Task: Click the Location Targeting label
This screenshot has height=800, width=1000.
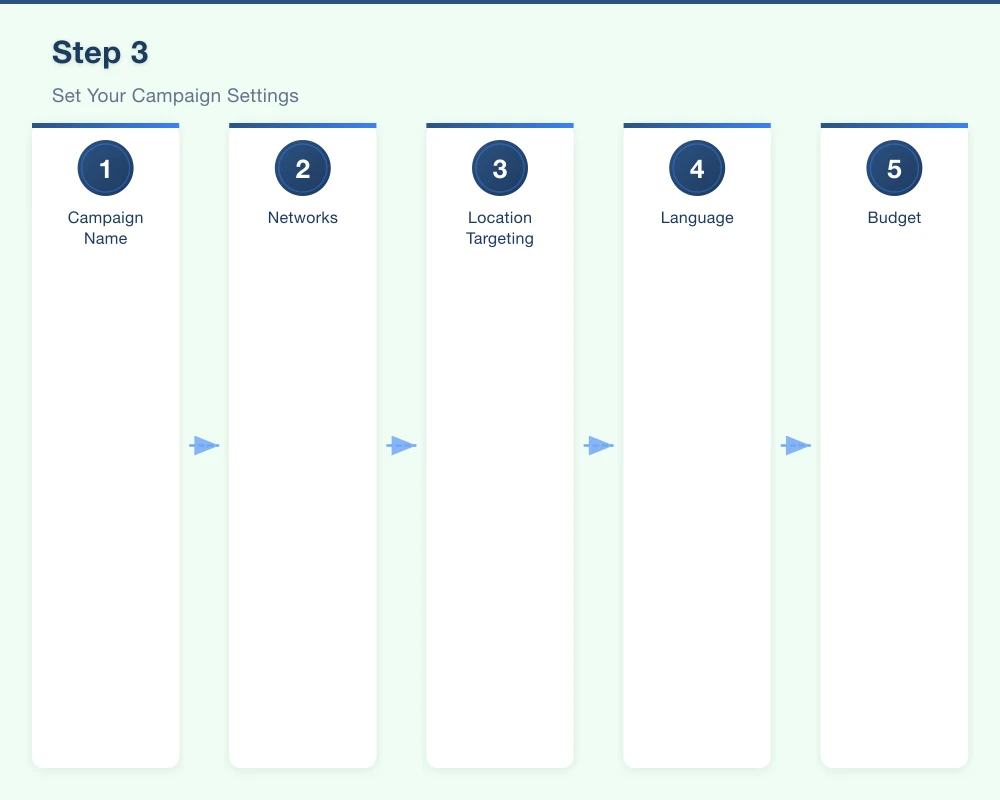Action: (x=499, y=228)
